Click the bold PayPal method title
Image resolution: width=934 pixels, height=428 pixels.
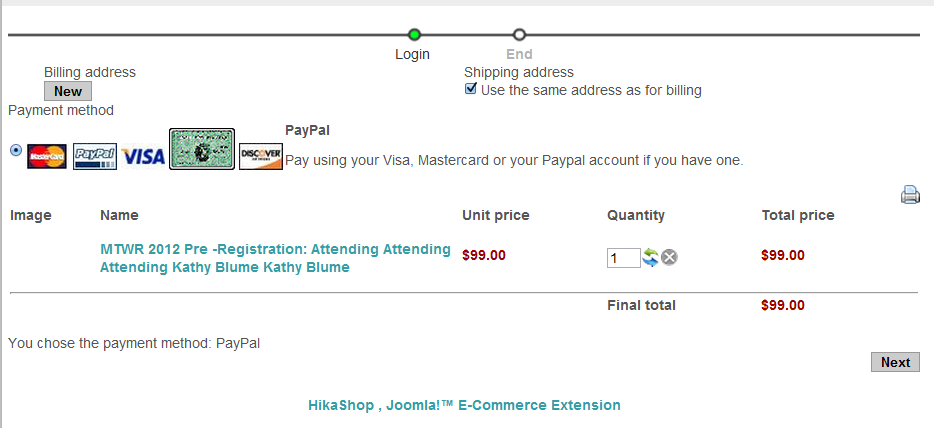click(x=307, y=130)
